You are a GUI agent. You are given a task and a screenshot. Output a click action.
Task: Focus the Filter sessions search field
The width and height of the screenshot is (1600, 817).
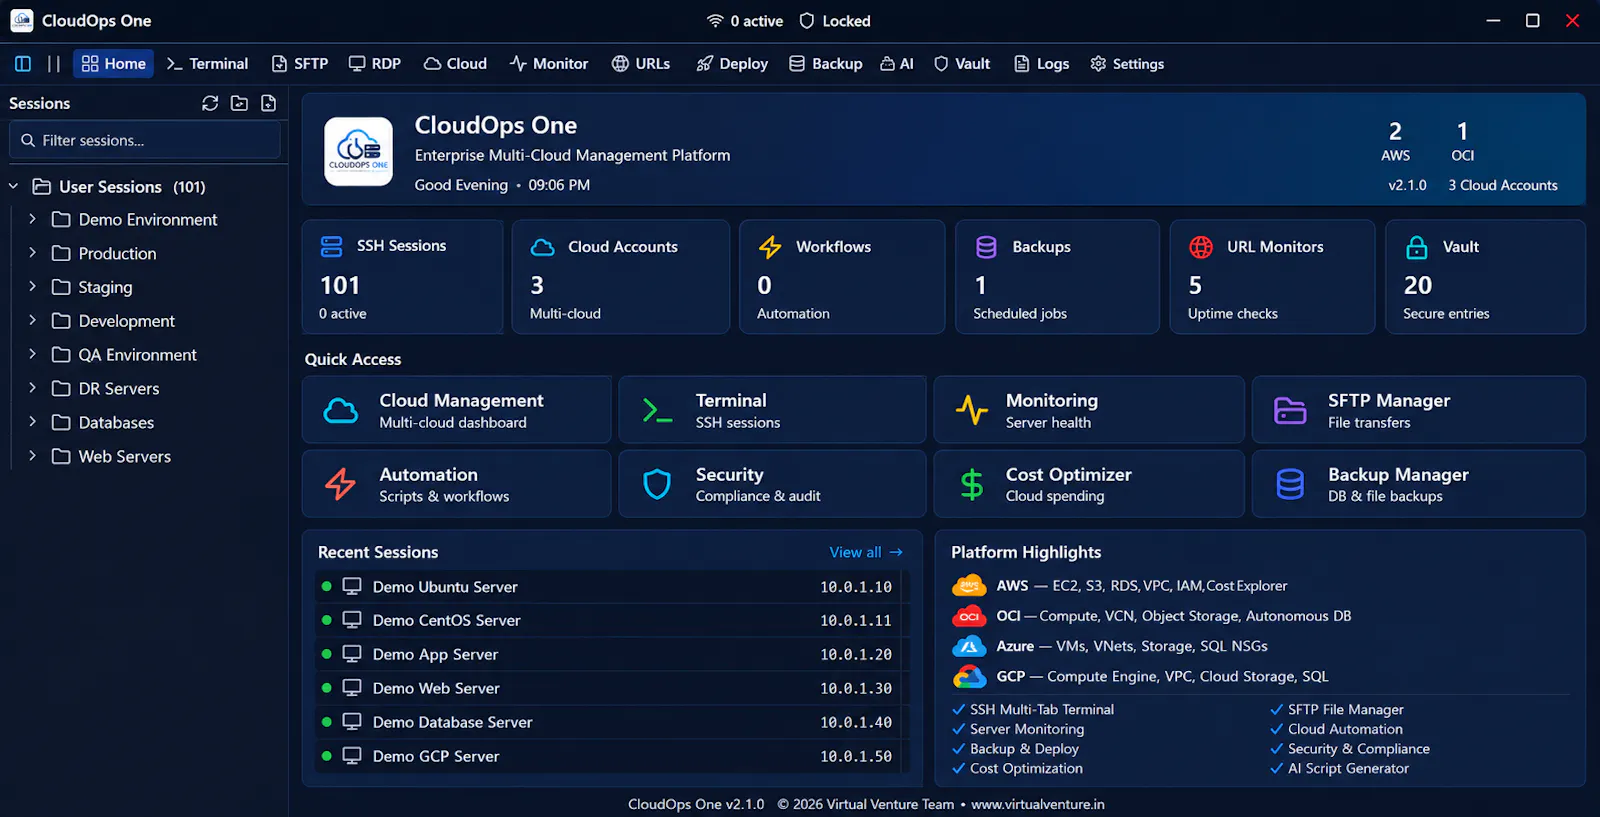(x=145, y=140)
